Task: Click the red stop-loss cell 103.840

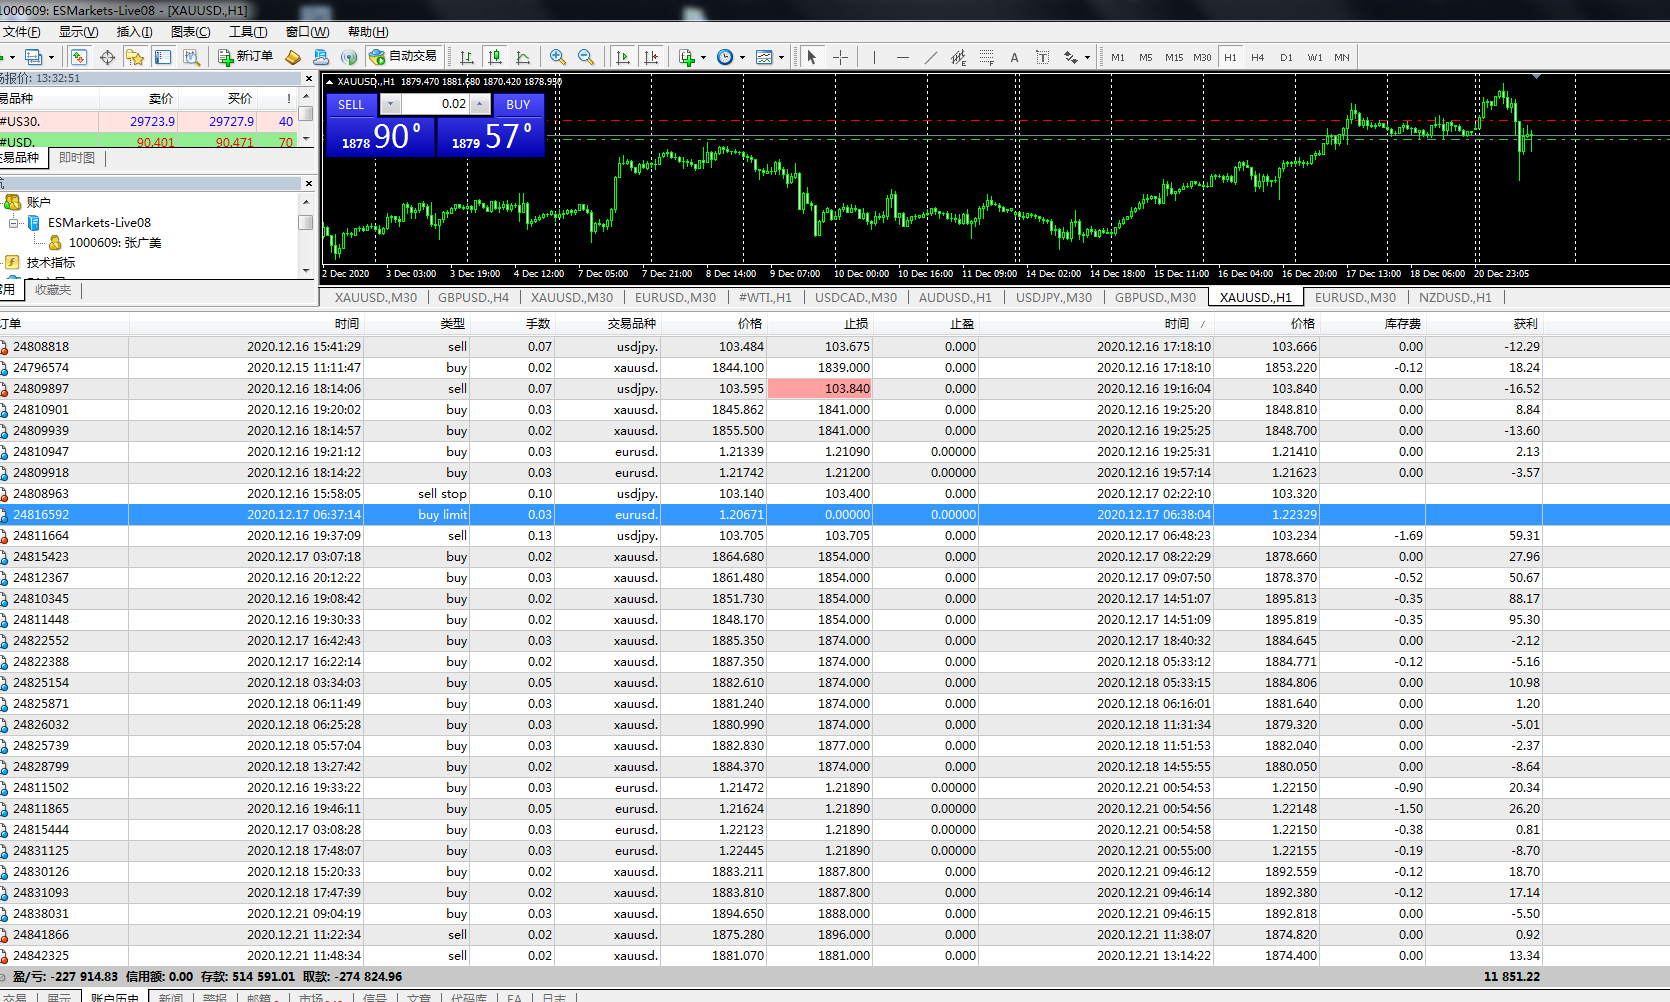Action: tap(820, 389)
